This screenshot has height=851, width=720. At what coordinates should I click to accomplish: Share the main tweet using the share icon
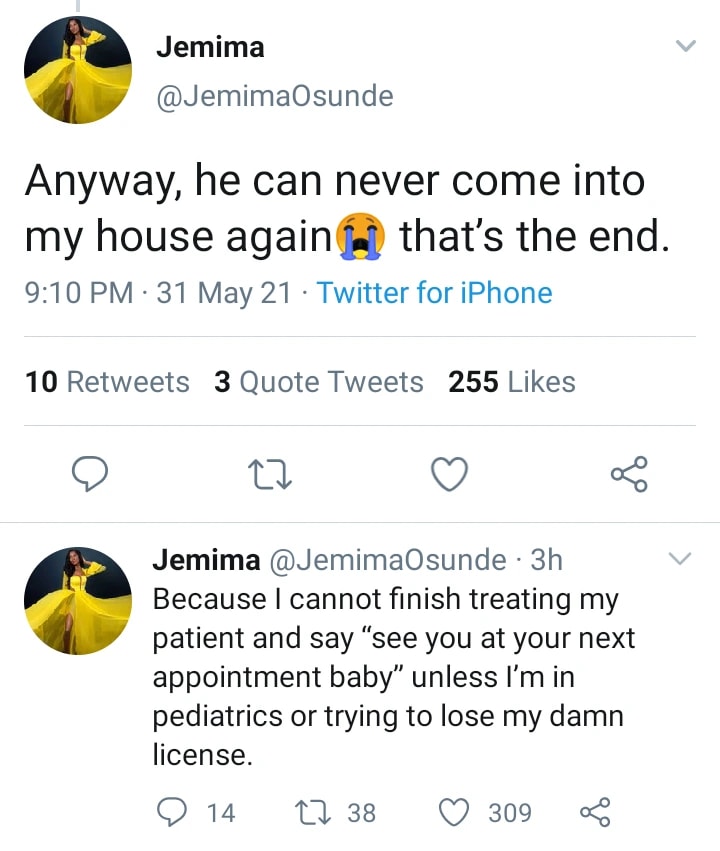[x=629, y=474]
